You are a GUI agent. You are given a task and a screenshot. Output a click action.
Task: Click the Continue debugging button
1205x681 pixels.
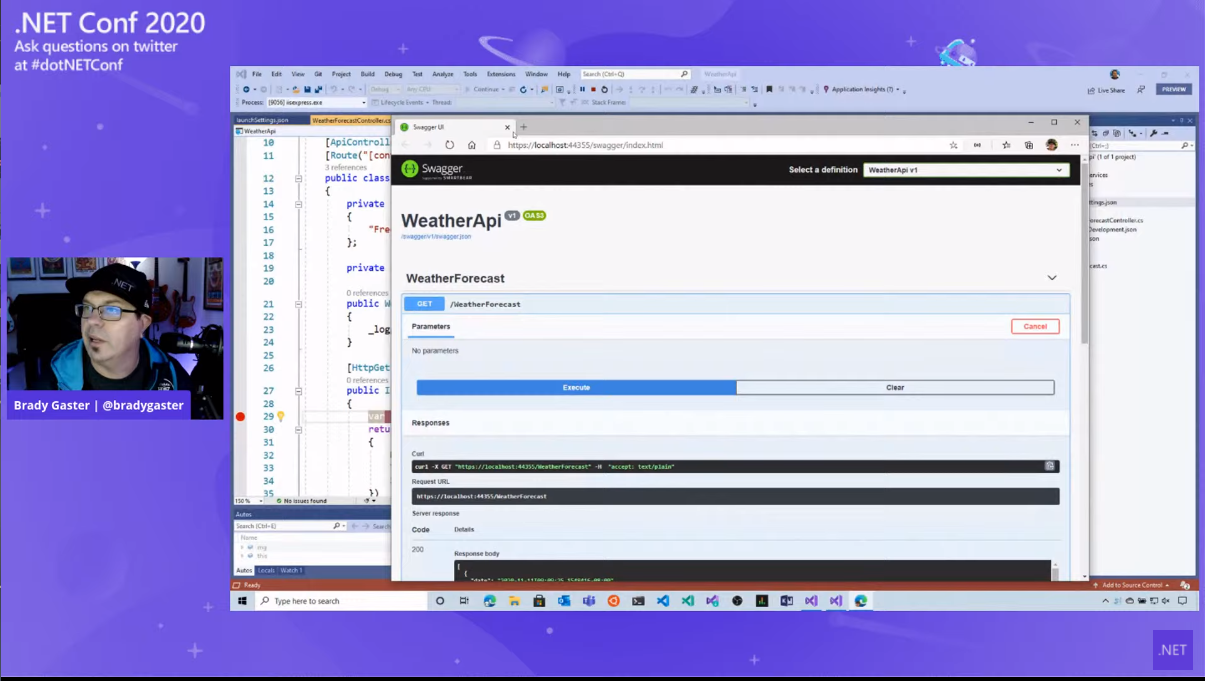point(486,89)
